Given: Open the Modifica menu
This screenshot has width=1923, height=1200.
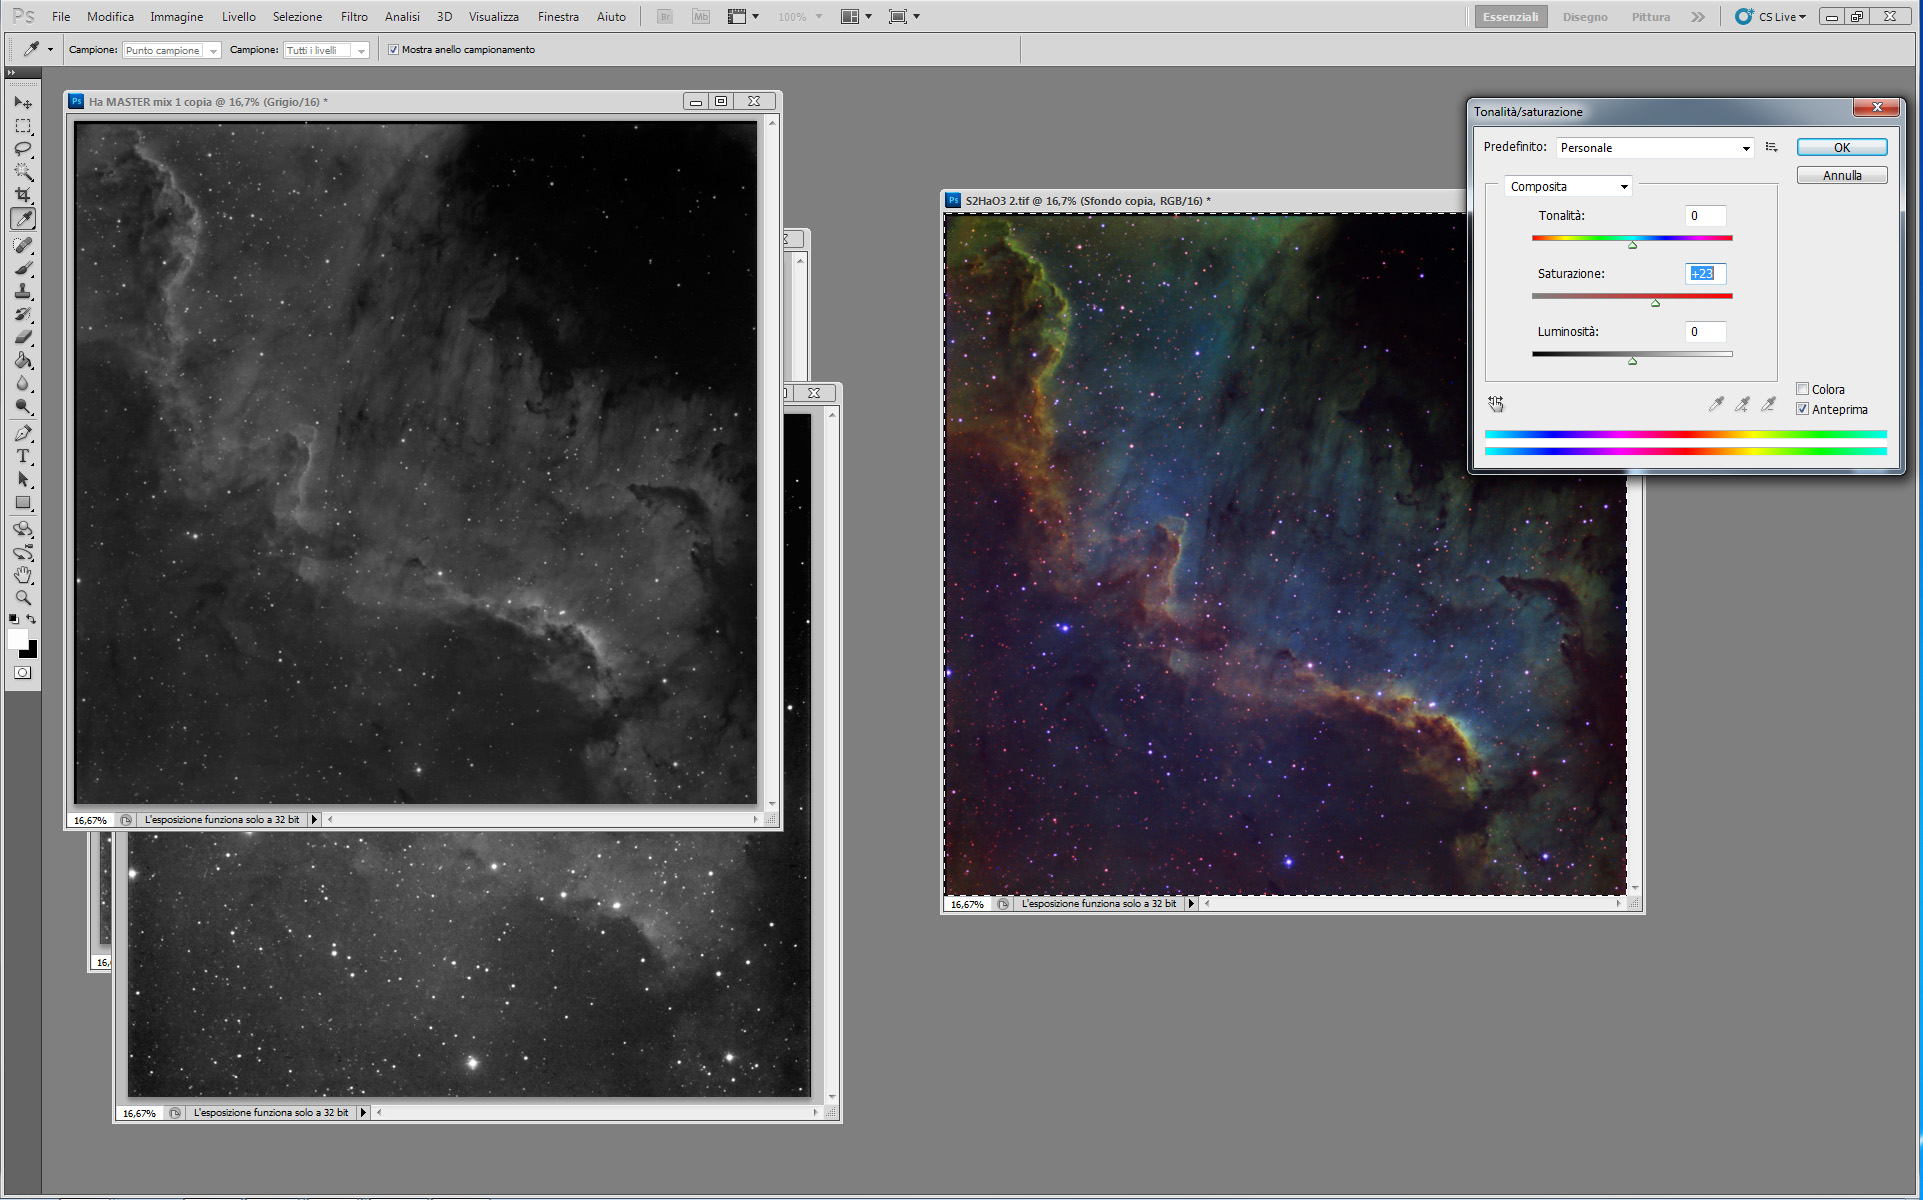Looking at the screenshot, I should click(110, 17).
